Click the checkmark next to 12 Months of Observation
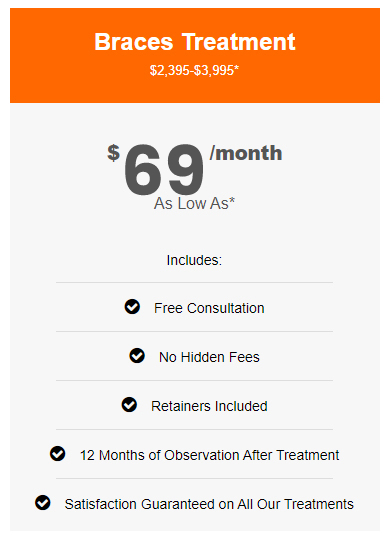Image resolution: width=390 pixels, height=543 pixels. 57,454
